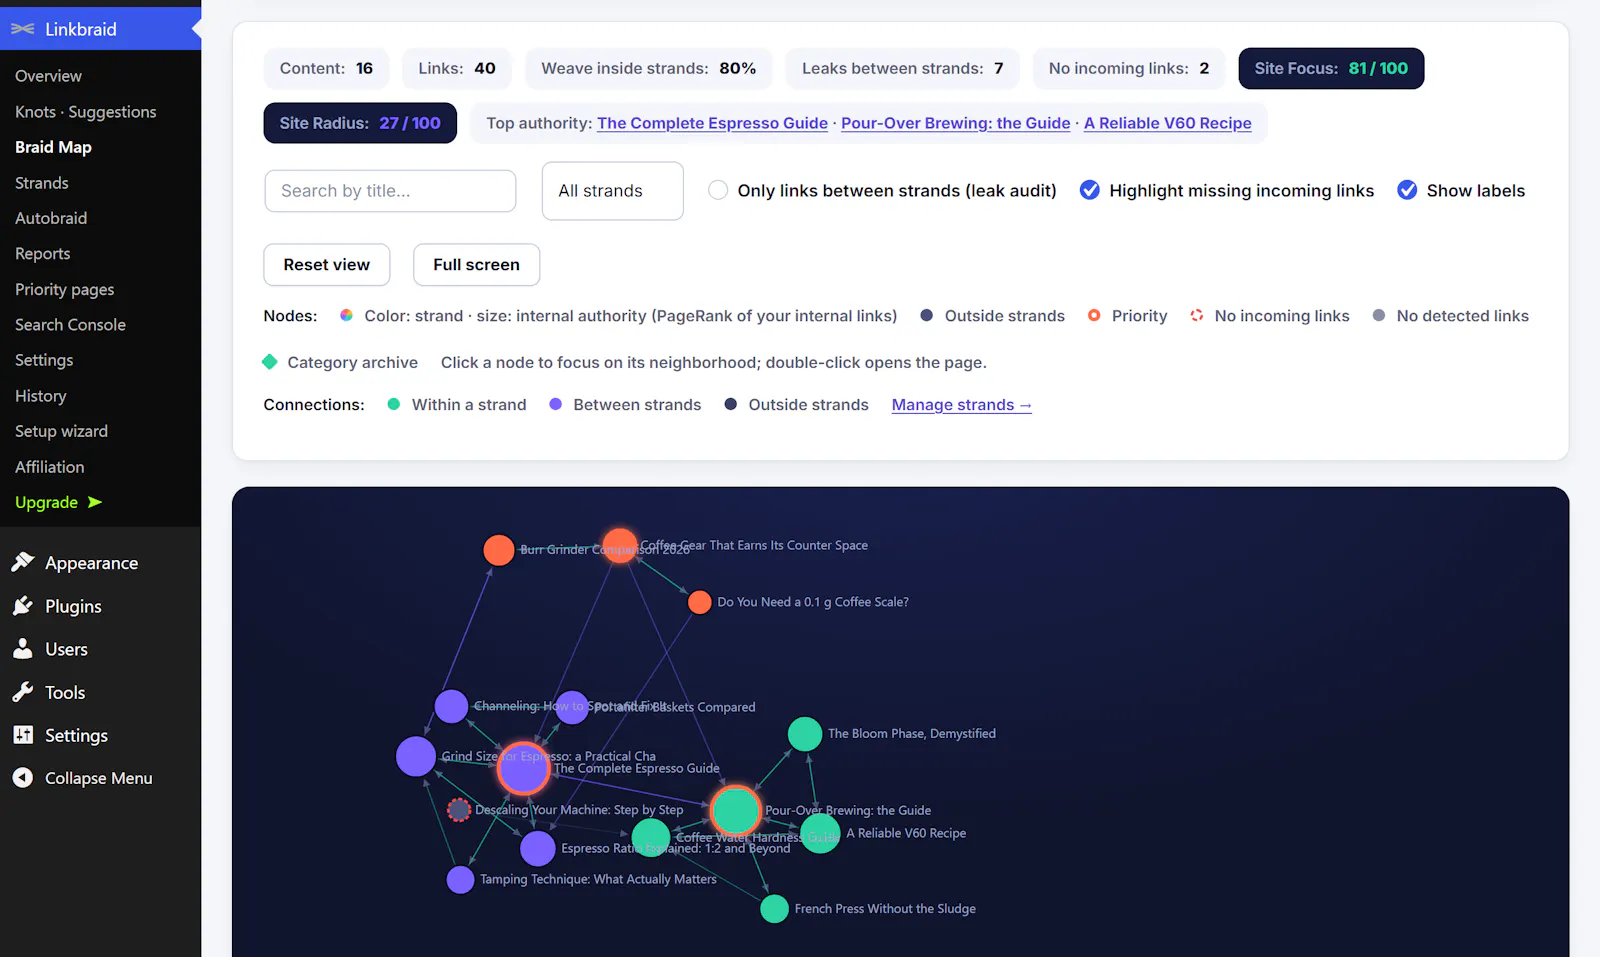Click the Linkbraid logo icon
This screenshot has width=1600, height=957.
(x=23, y=29)
